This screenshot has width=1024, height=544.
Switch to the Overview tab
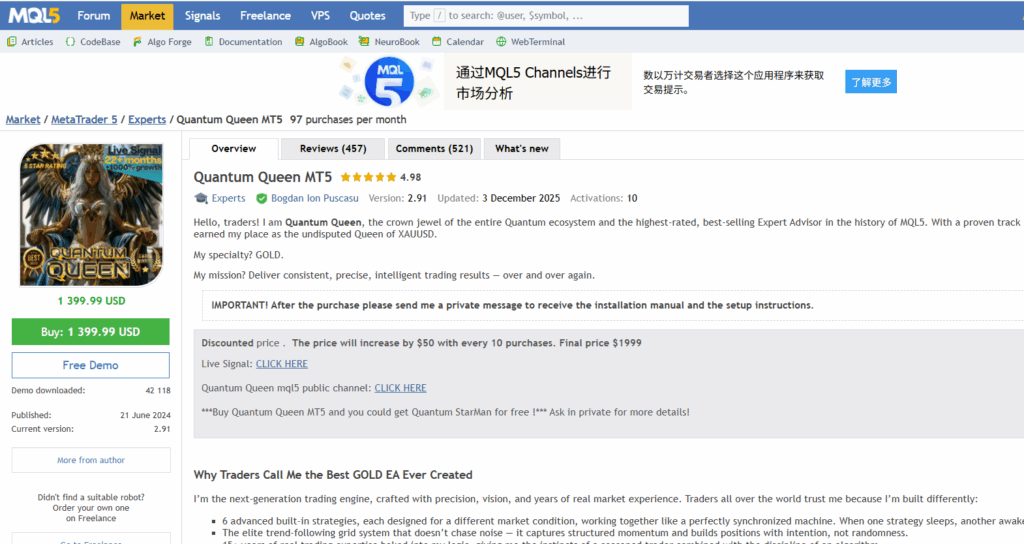234,149
